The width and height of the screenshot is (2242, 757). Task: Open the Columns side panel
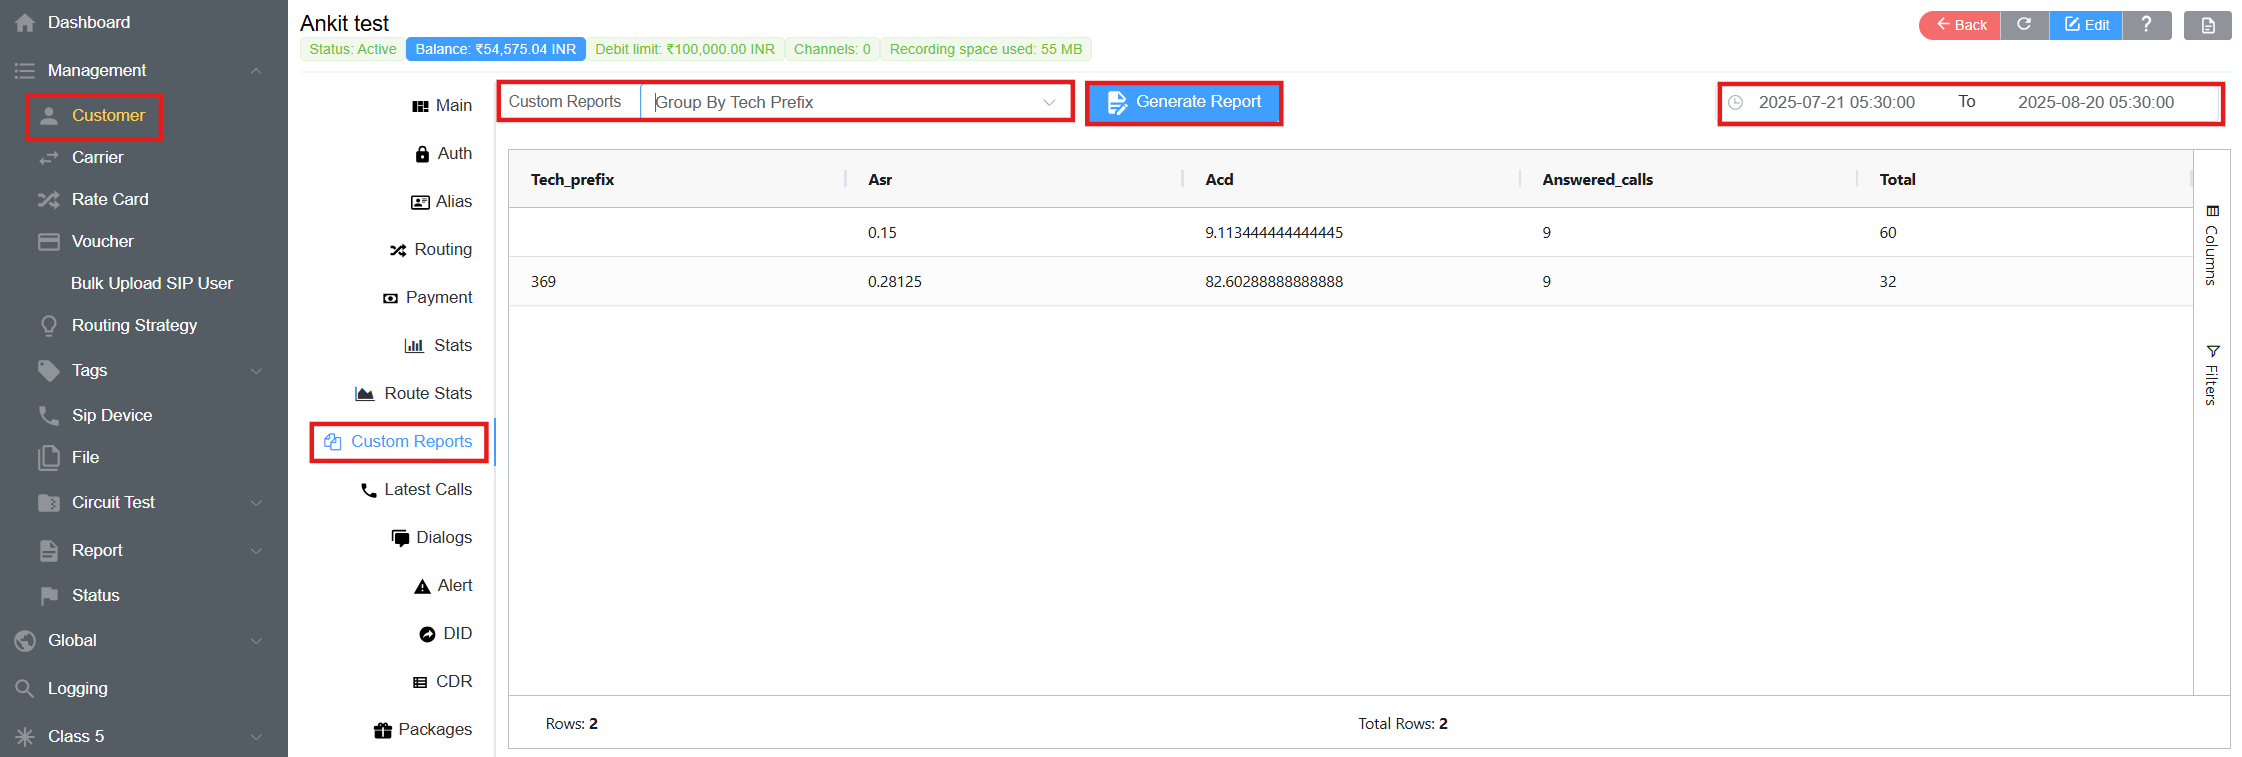tap(2211, 245)
